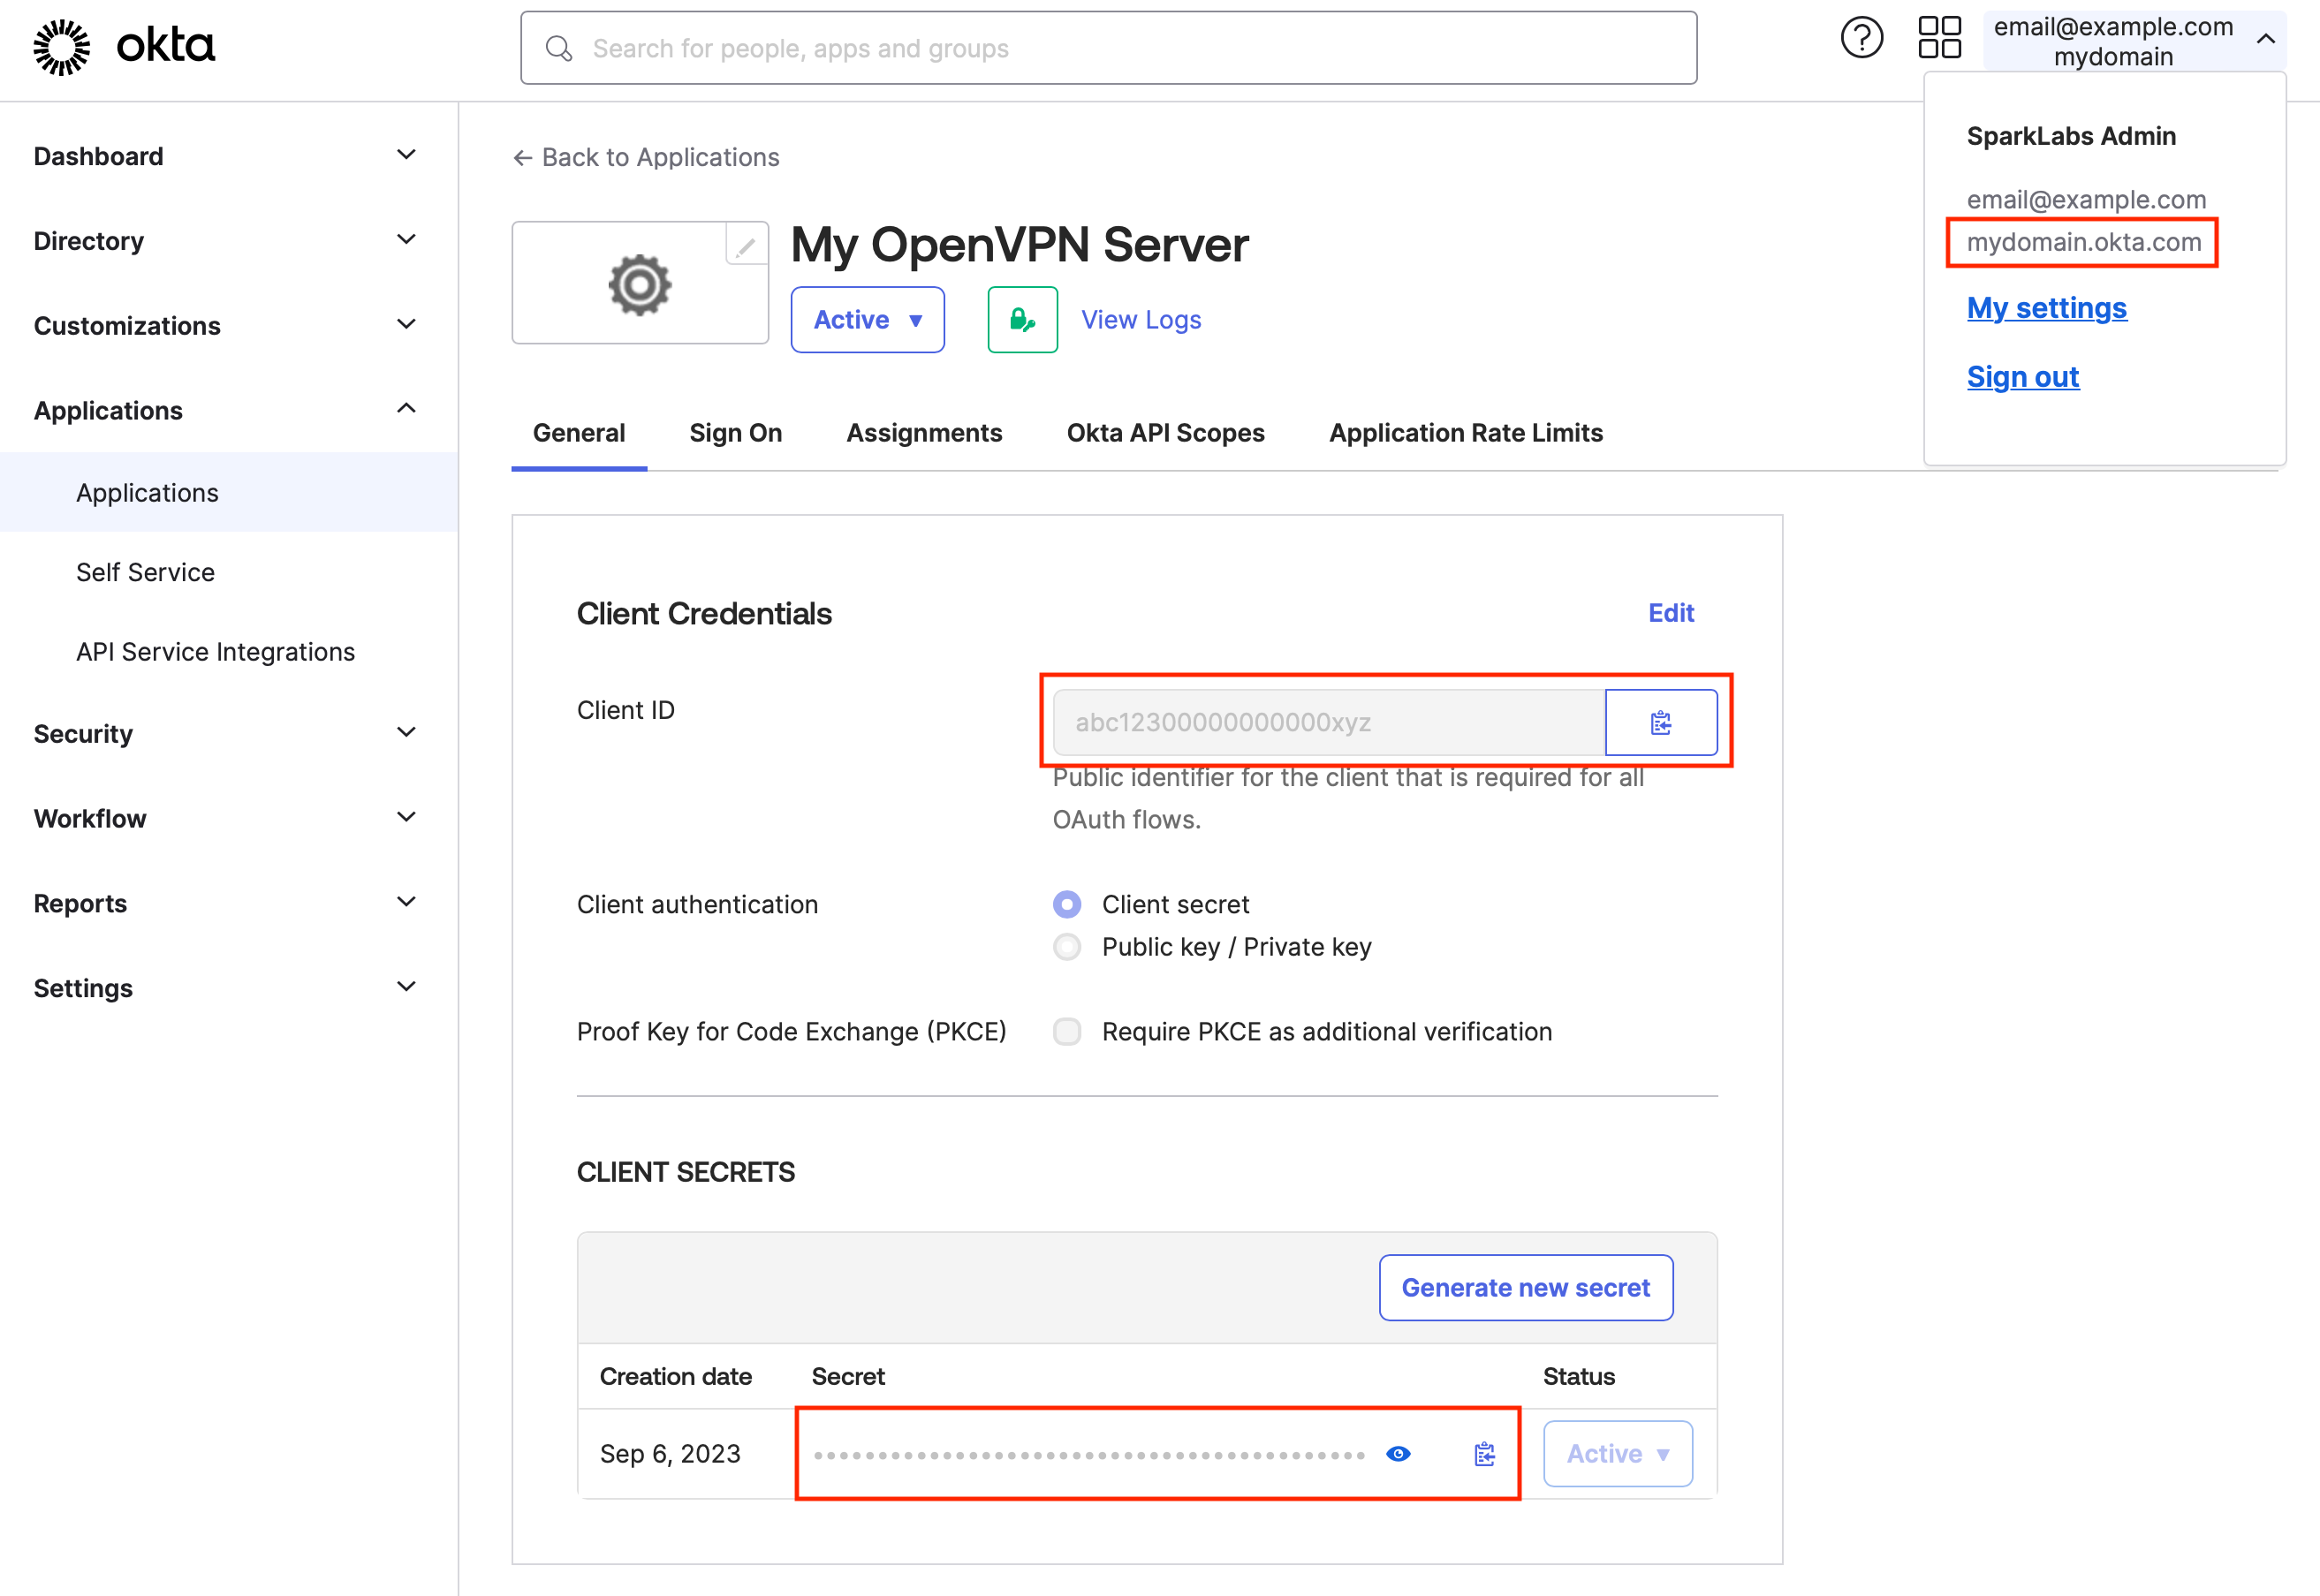Image resolution: width=2320 pixels, height=1596 pixels.
Task: Click the Sign out link
Action: pyautogui.click(x=2023, y=377)
